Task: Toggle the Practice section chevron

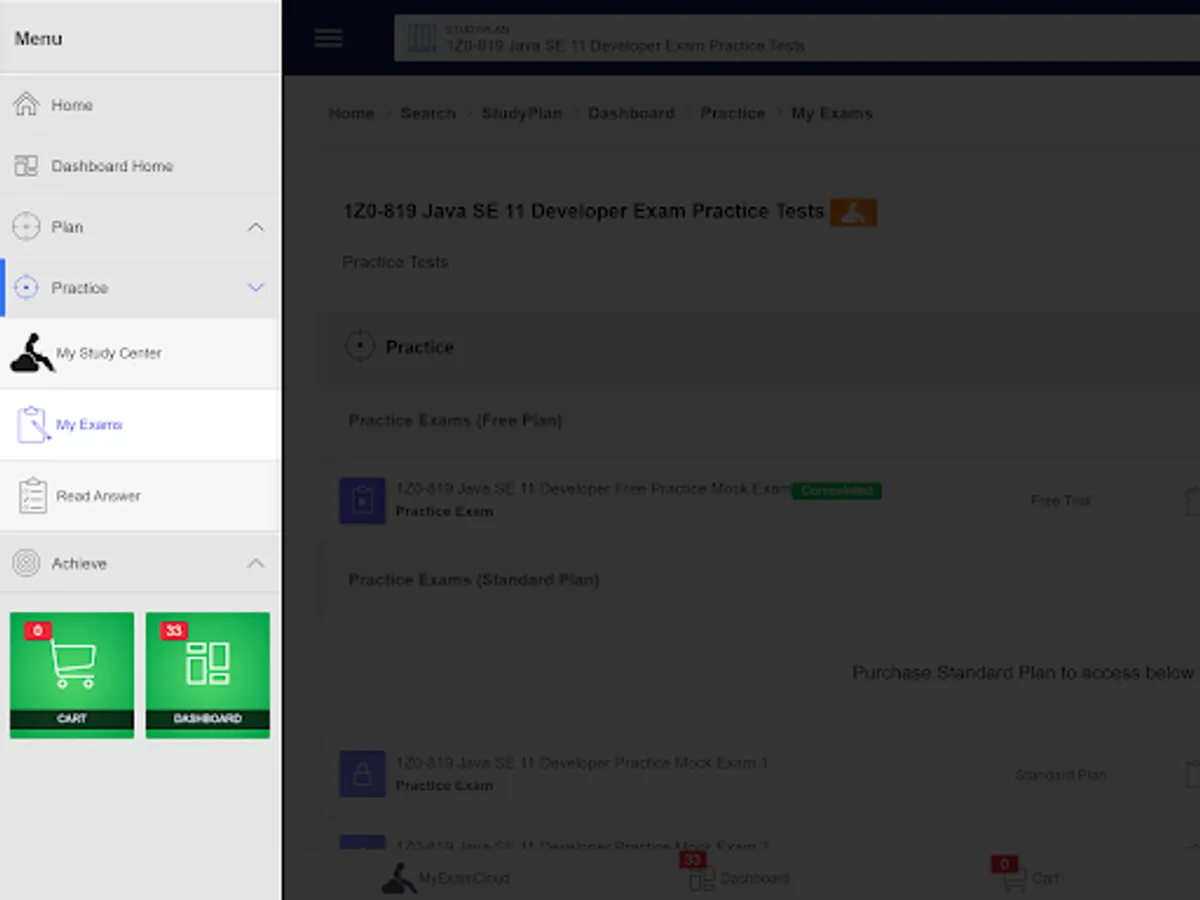Action: (x=256, y=288)
